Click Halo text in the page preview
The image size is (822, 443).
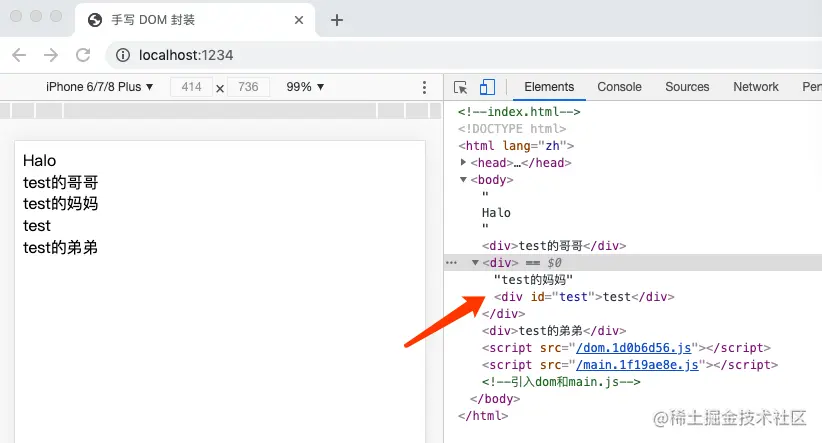coord(39,160)
